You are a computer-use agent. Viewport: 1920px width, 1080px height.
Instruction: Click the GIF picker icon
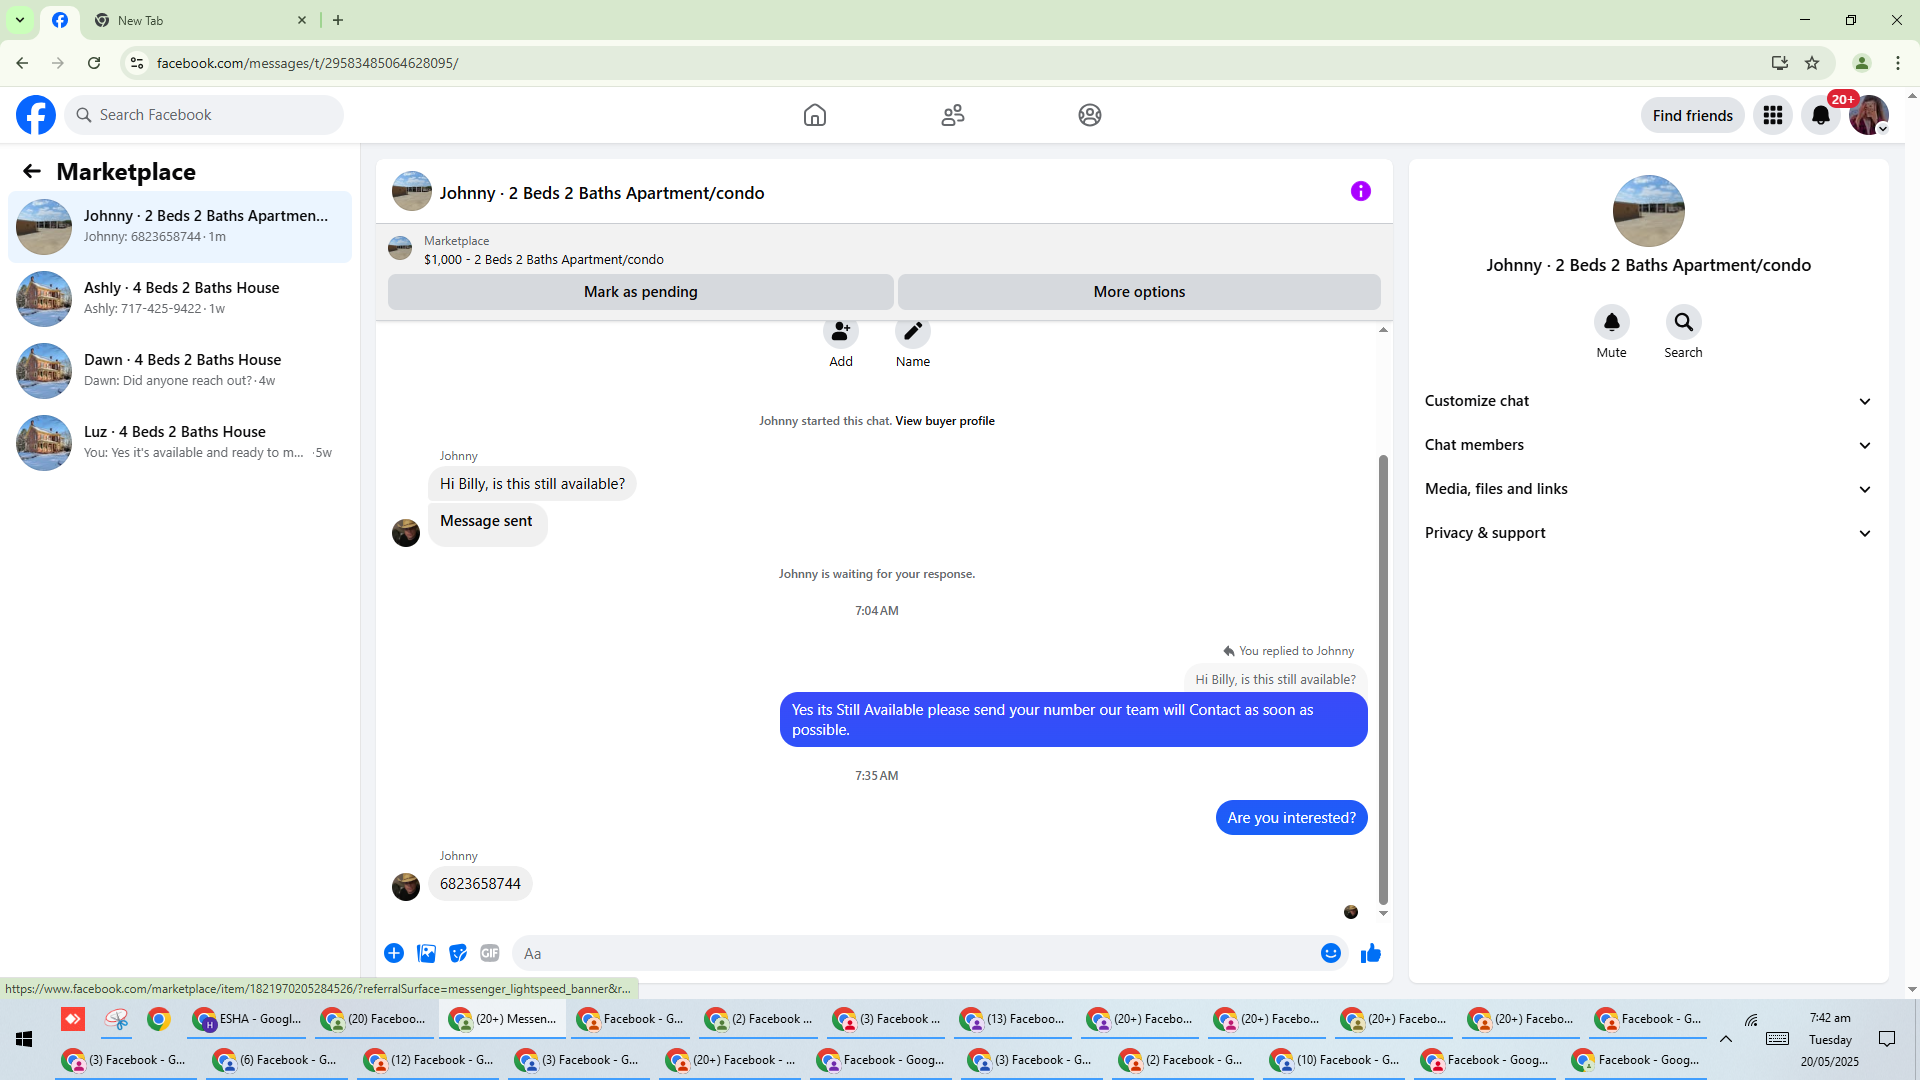(489, 953)
